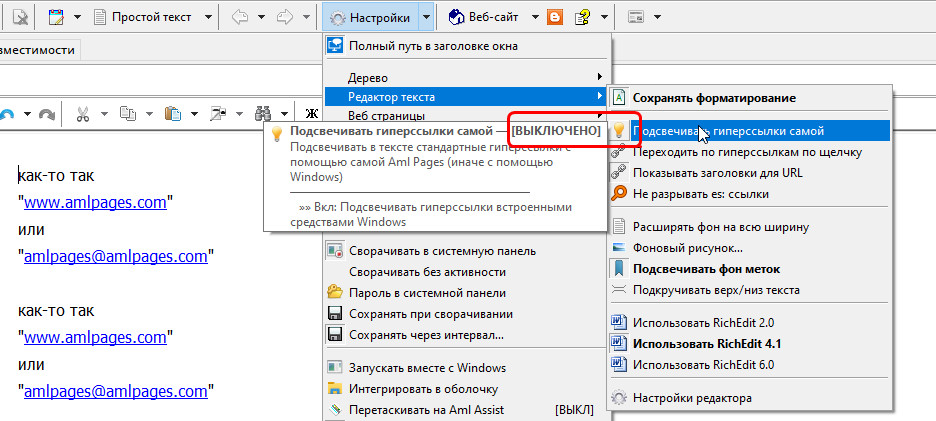Toggle Интегрировать в оболочку option
Screen dimensions: 936x421
[x=467, y=389]
